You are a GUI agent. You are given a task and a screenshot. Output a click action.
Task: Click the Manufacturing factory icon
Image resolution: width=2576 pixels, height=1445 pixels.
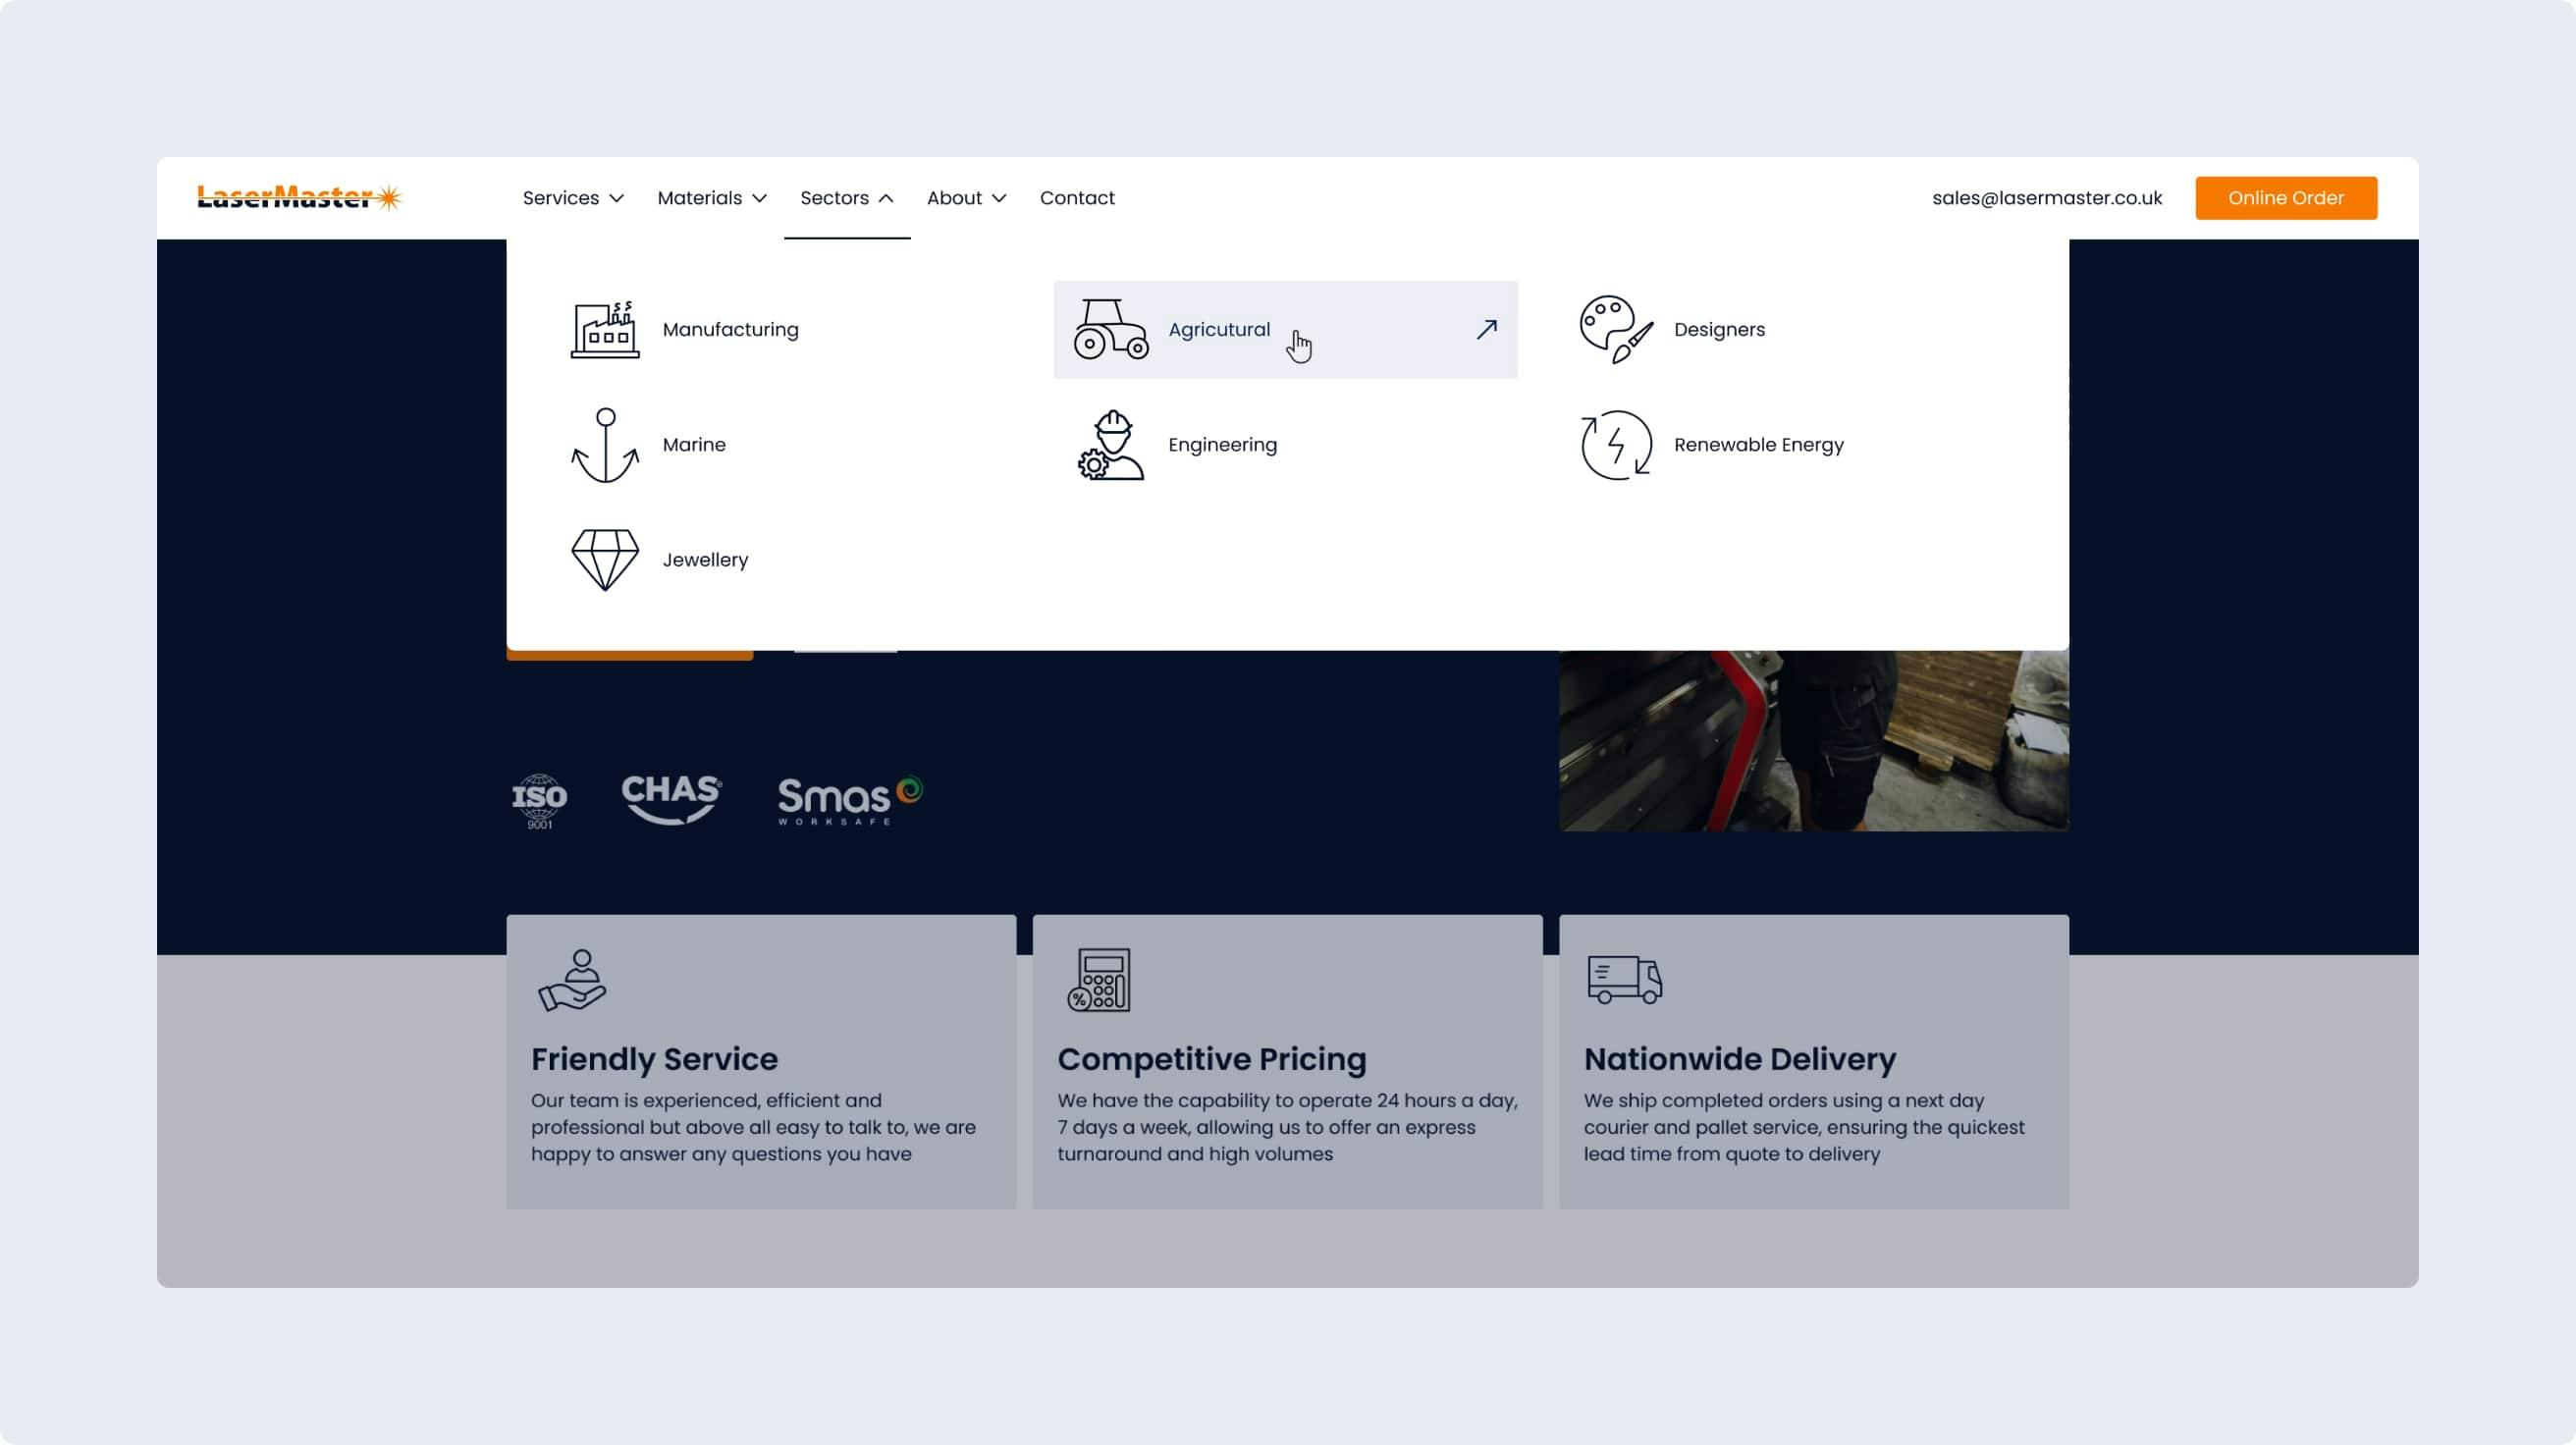(x=604, y=329)
